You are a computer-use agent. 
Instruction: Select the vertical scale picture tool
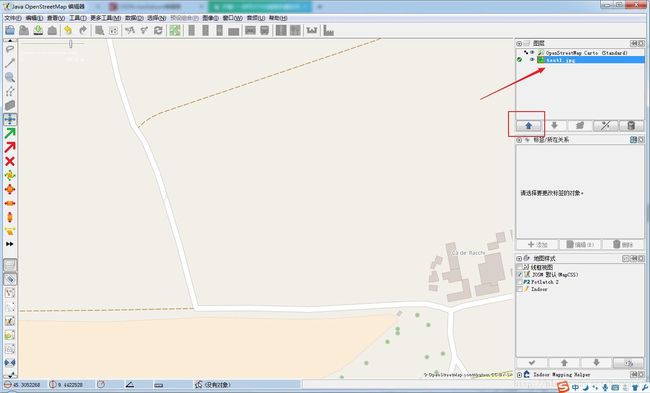click(10, 217)
